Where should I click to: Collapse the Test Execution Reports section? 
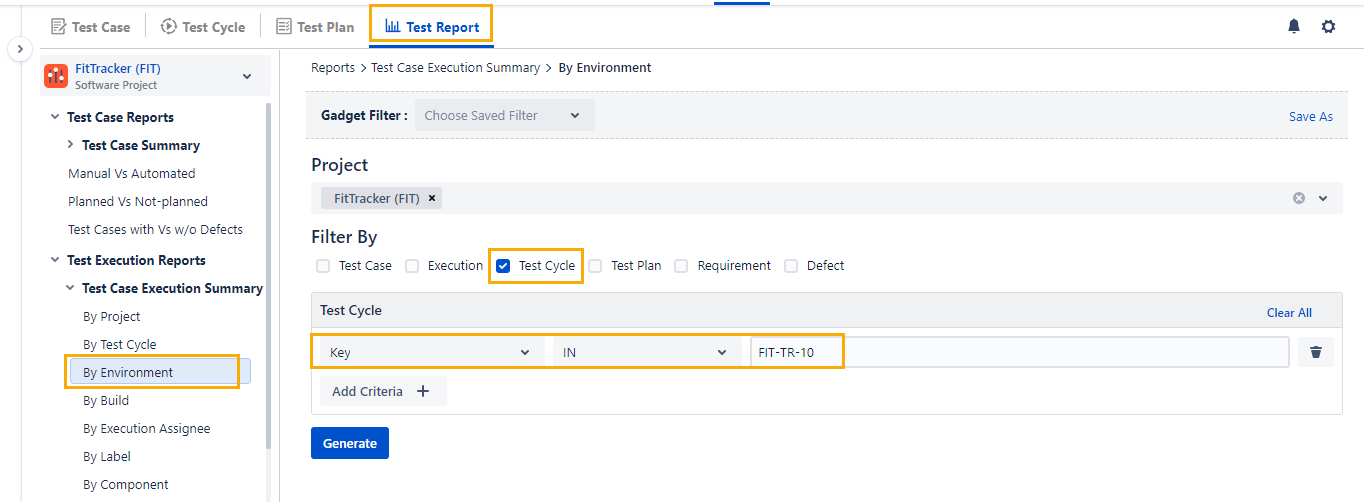tap(55, 260)
